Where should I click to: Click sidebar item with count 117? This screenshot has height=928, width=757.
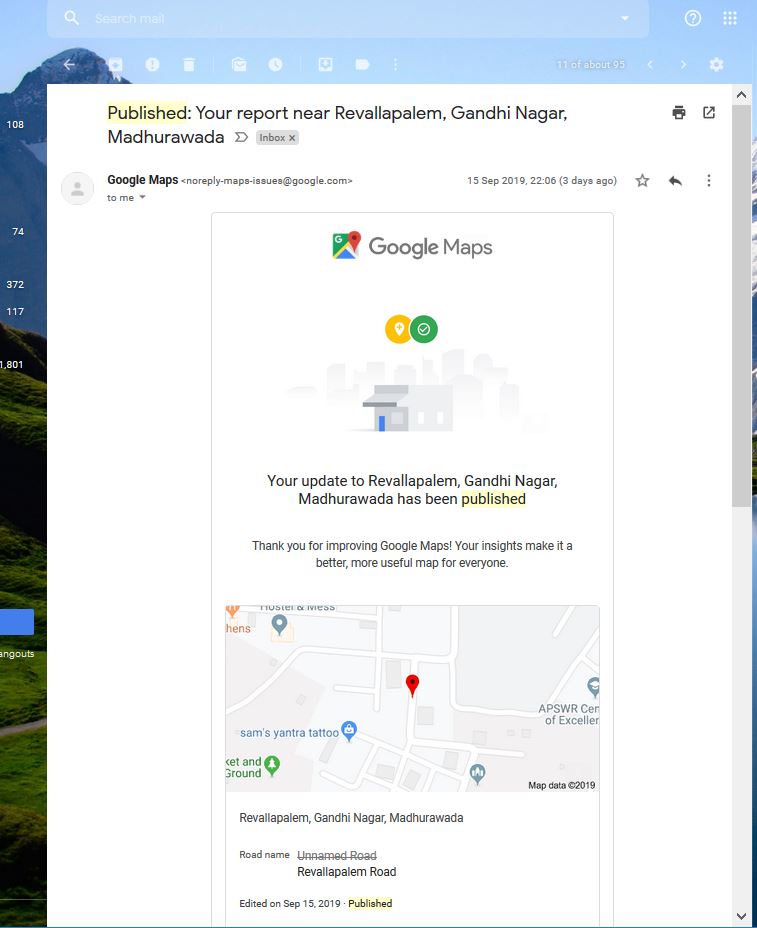(15, 311)
